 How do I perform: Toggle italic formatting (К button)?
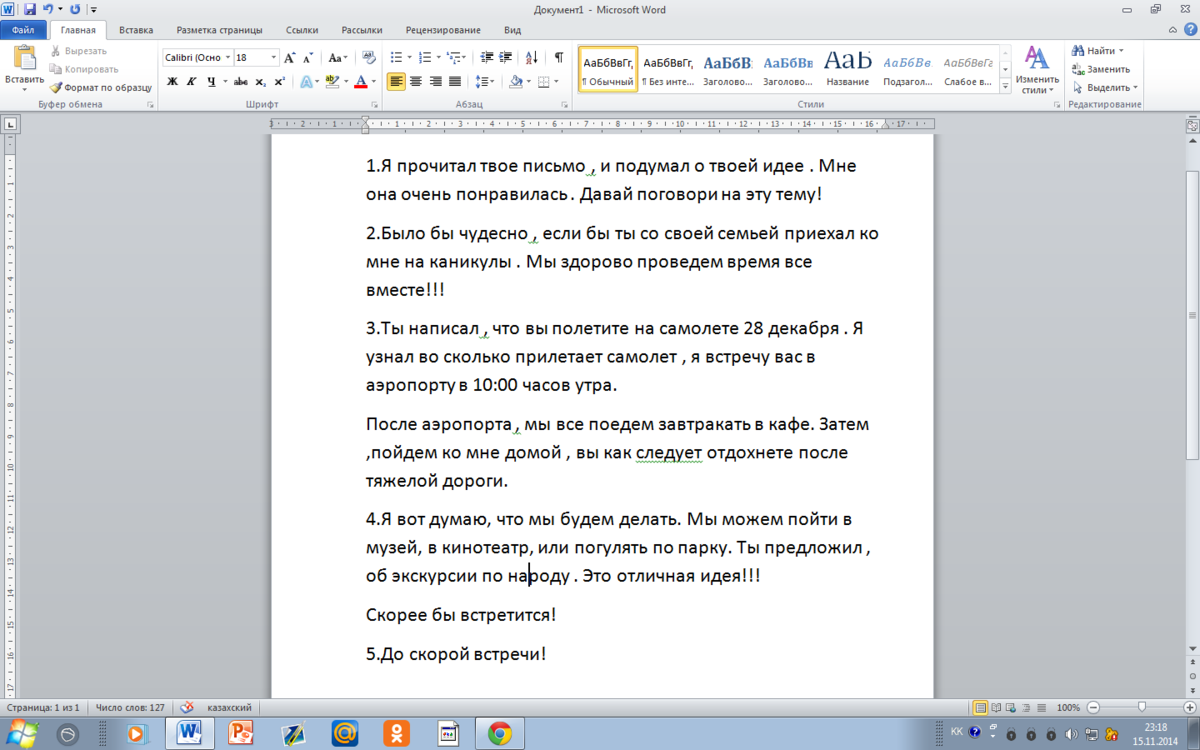point(190,82)
